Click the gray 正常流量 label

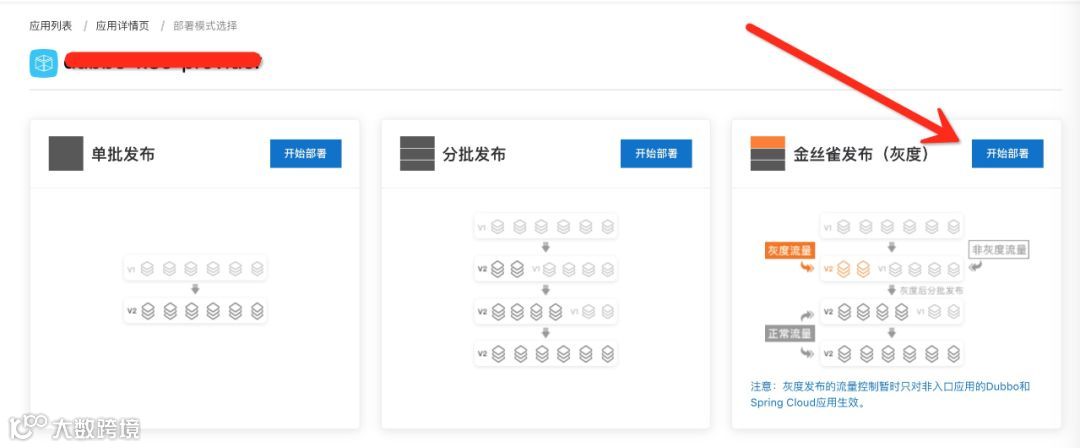coord(790,334)
